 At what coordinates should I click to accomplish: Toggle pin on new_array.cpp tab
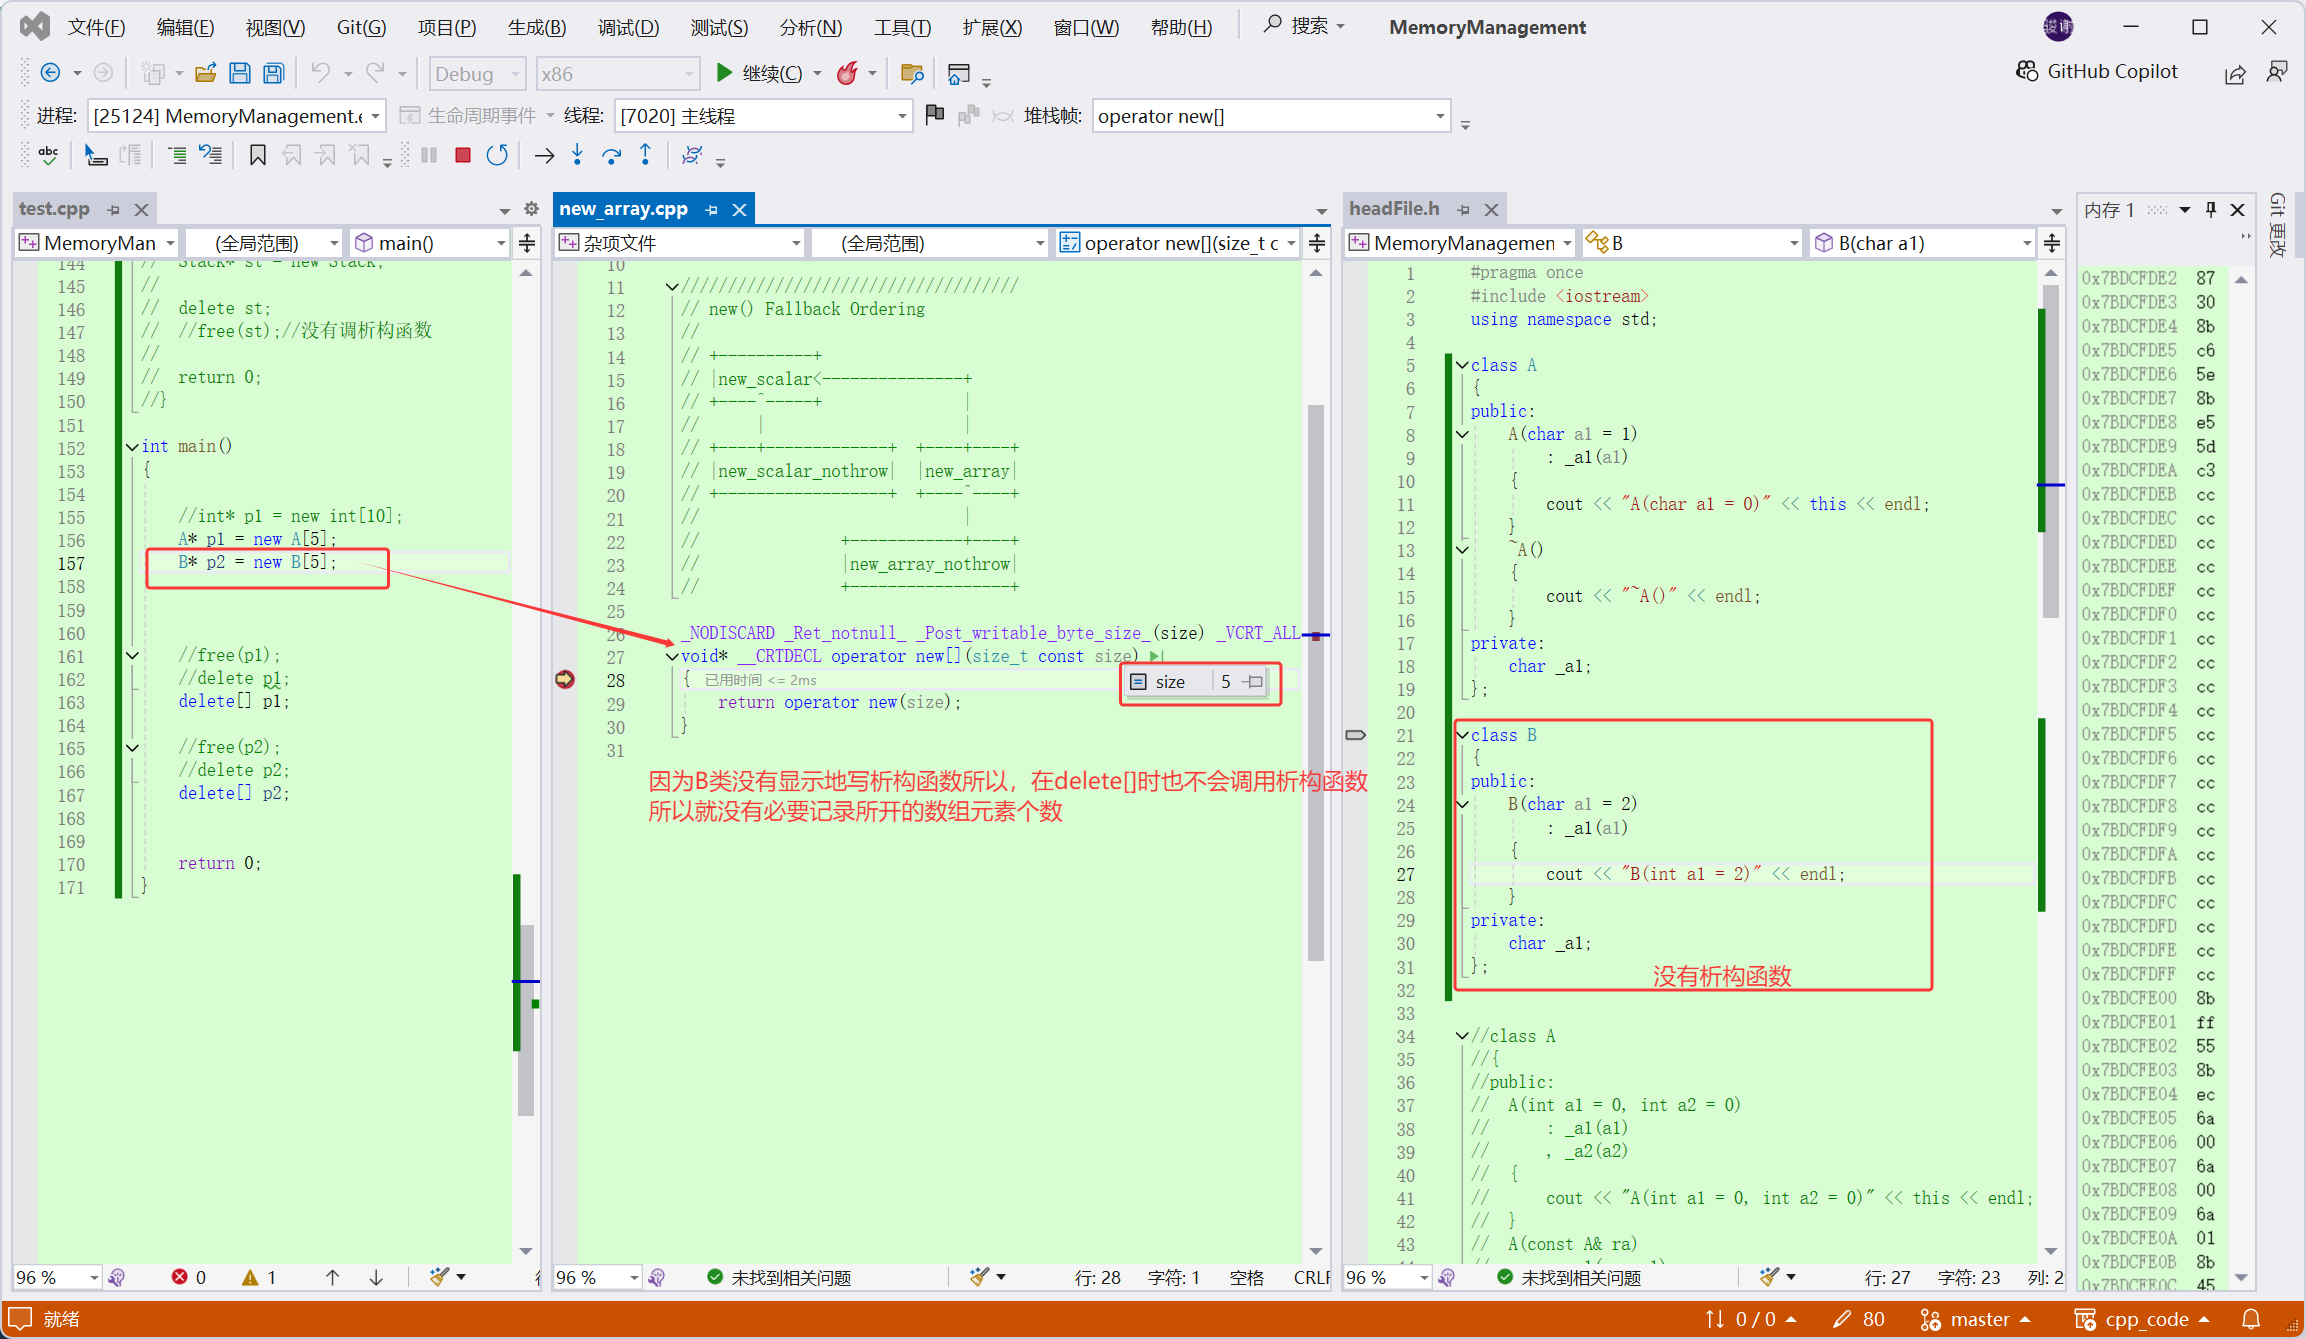(x=711, y=209)
